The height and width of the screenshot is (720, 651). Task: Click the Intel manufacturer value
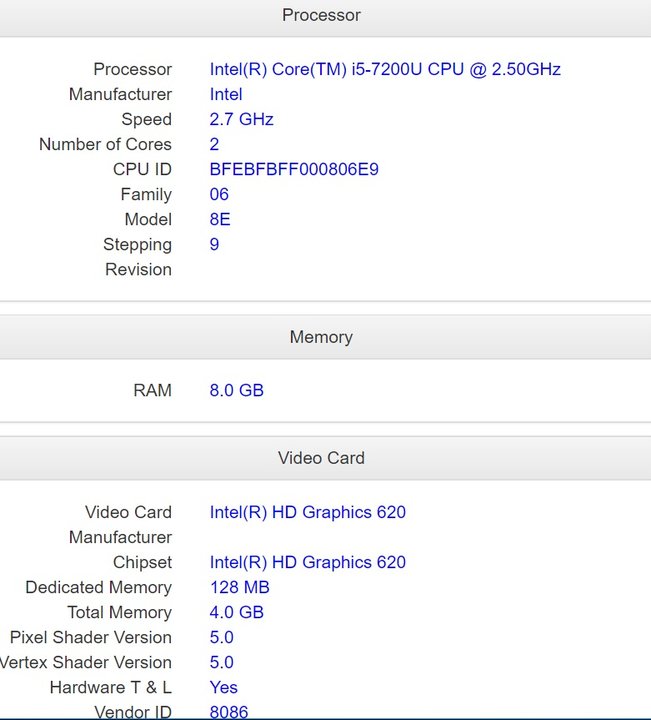pyautogui.click(x=226, y=94)
